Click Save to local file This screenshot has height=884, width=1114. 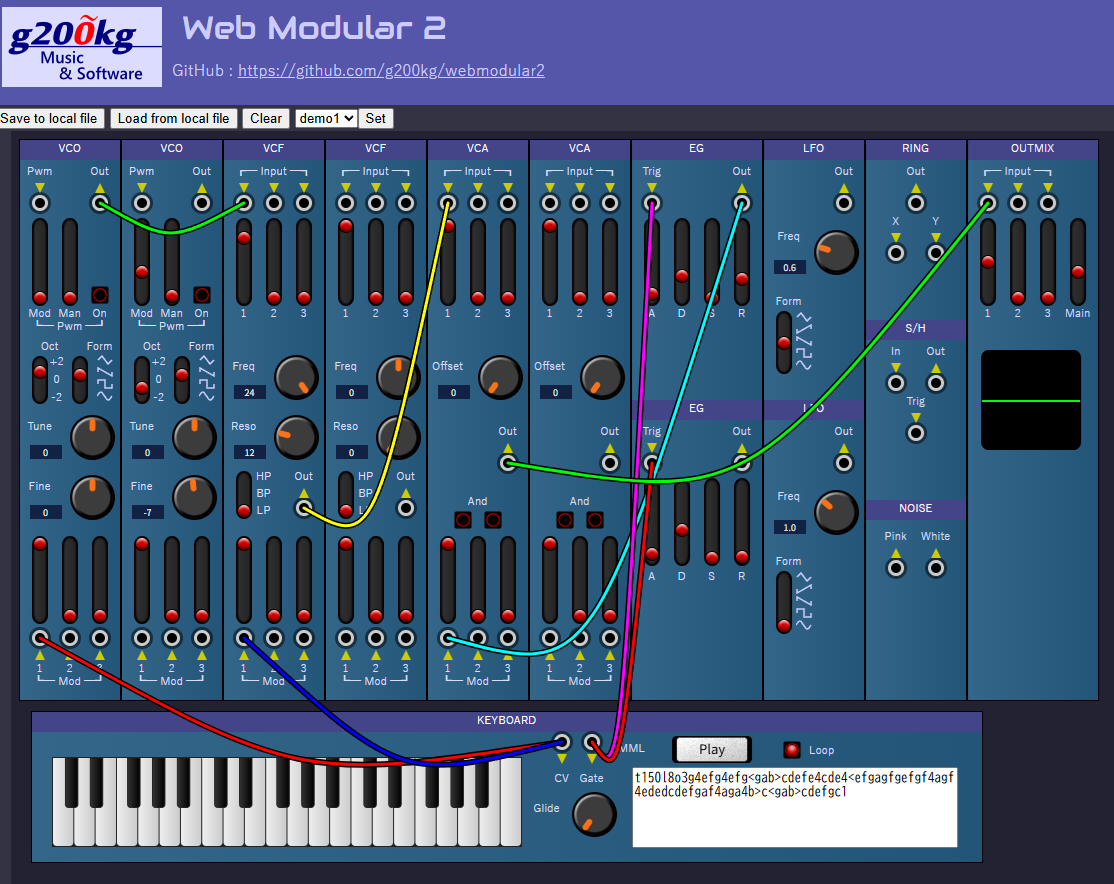point(50,118)
